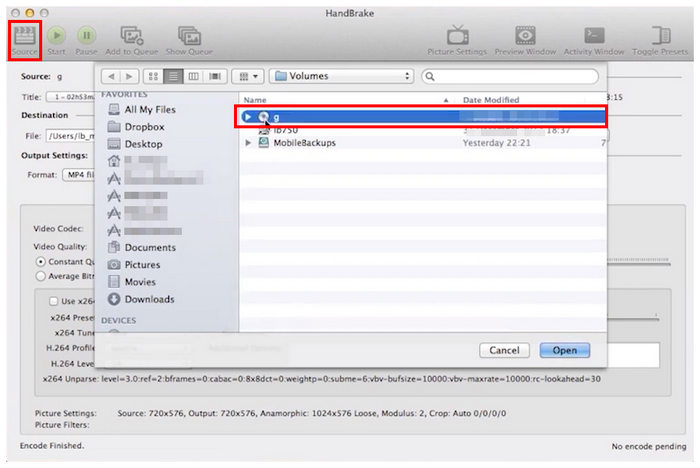Switch file dialog to list view
Viewport: 700px width, 468px height.
[173, 76]
